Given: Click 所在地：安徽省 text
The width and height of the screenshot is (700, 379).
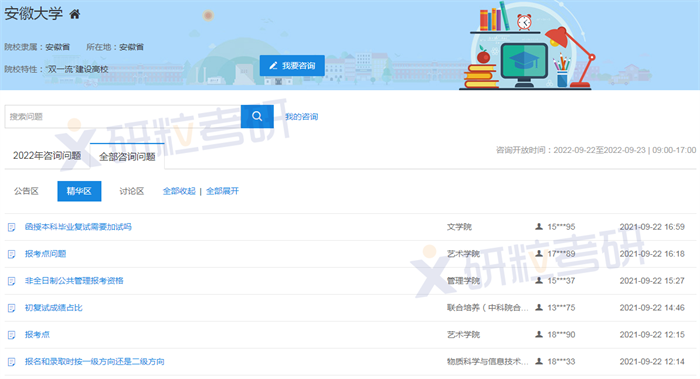Looking at the screenshot, I should [115, 47].
